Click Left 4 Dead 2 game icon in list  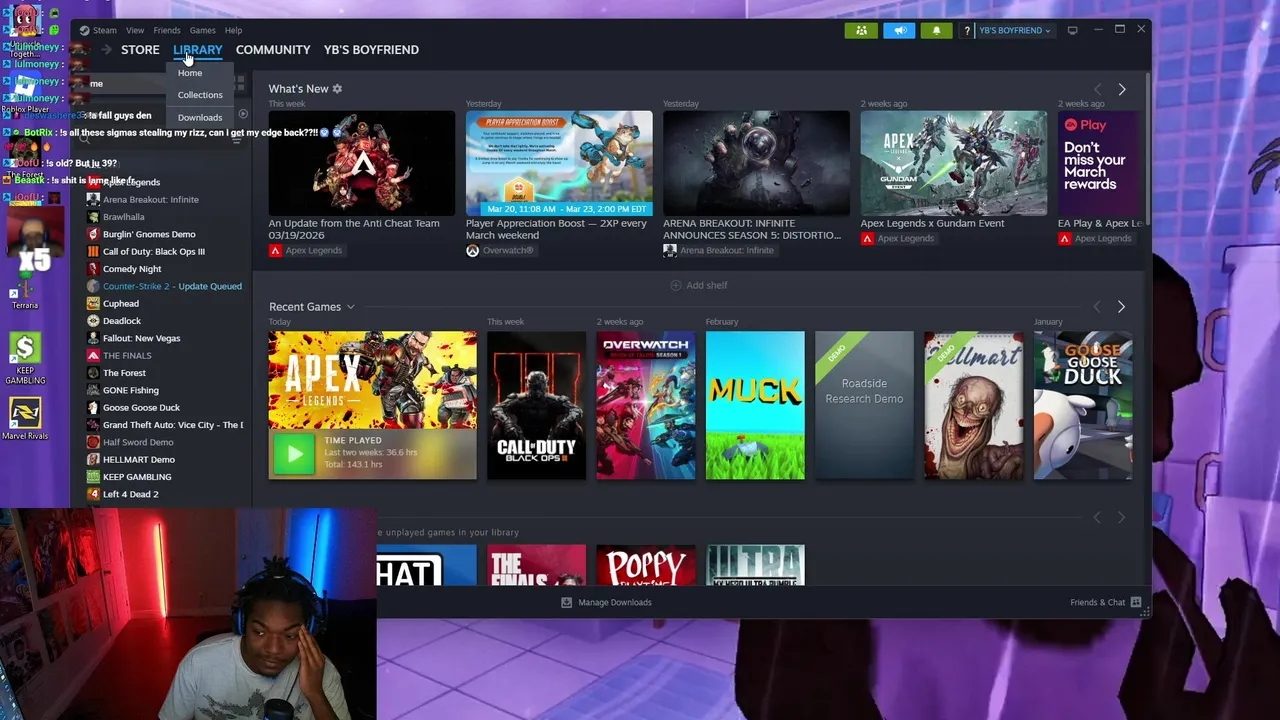93,494
